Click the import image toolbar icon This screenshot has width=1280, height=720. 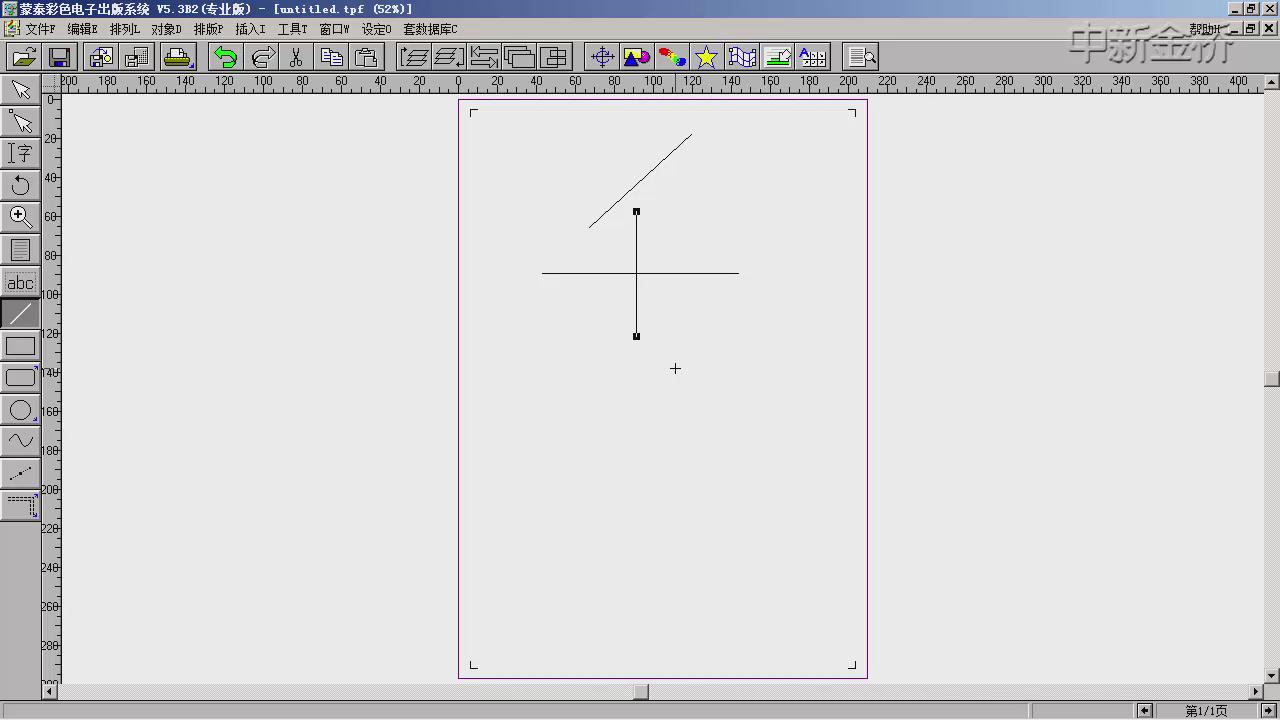101,57
